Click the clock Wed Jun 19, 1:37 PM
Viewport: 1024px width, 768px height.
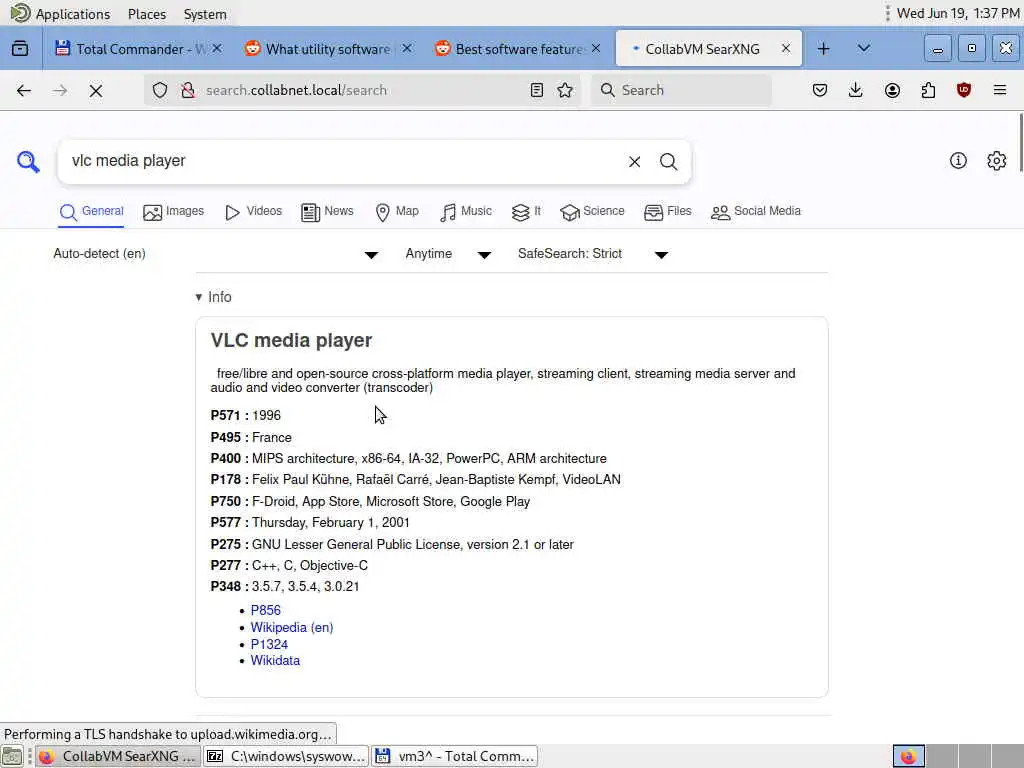tap(958, 14)
